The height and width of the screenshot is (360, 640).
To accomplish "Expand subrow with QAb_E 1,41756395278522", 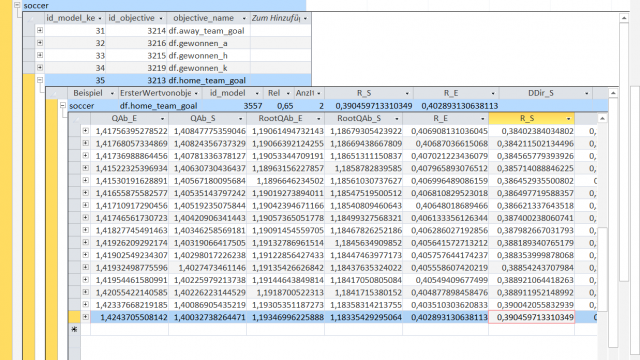I will [x=85, y=131].
